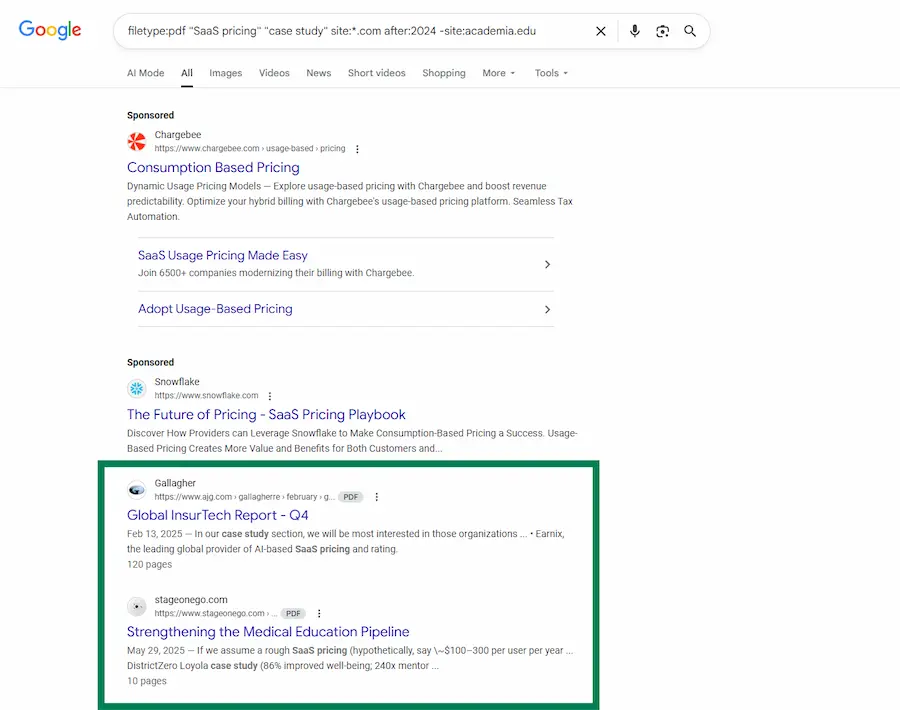Open Global InsurTech Report - Q4 result
The image size is (900, 710).
[217, 515]
